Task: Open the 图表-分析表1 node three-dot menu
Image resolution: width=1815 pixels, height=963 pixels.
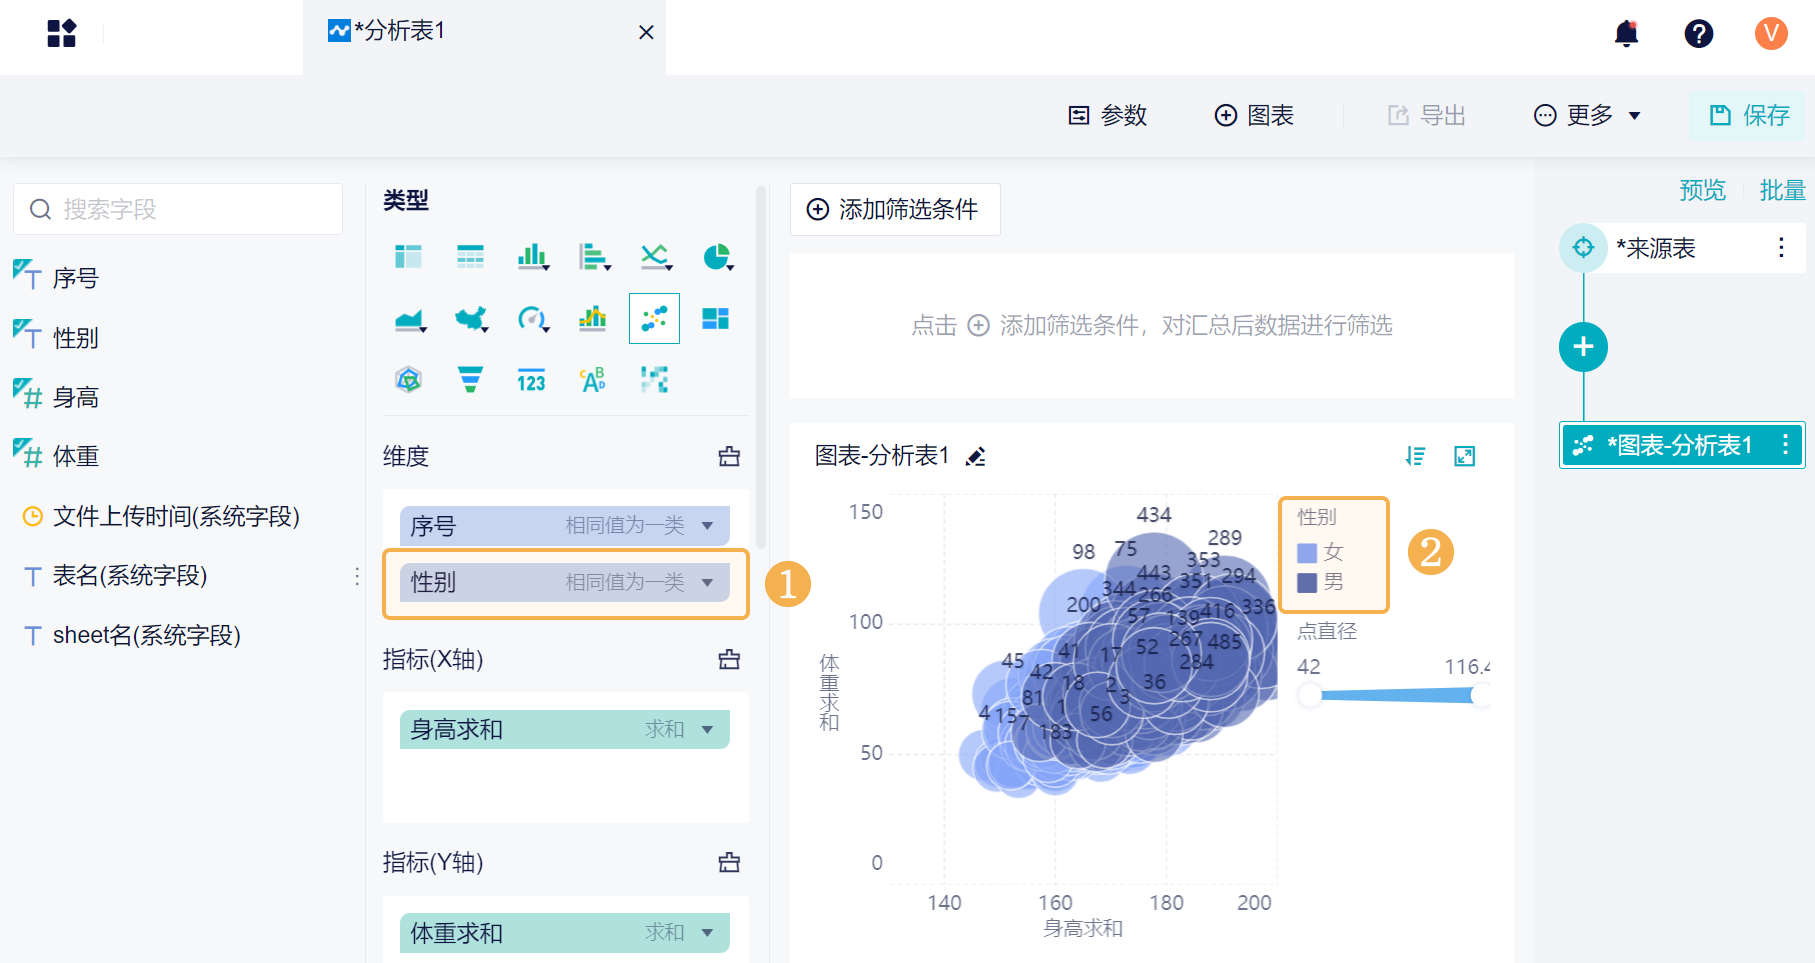Action: (1785, 445)
